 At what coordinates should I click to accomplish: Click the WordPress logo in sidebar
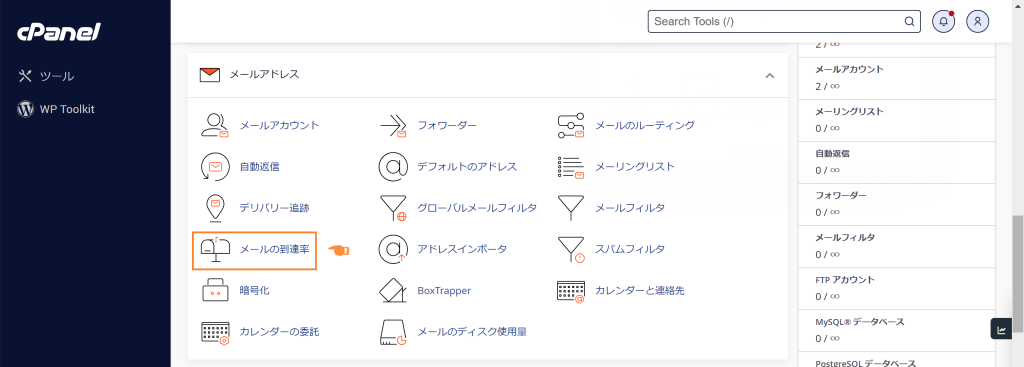coord(25,109)
